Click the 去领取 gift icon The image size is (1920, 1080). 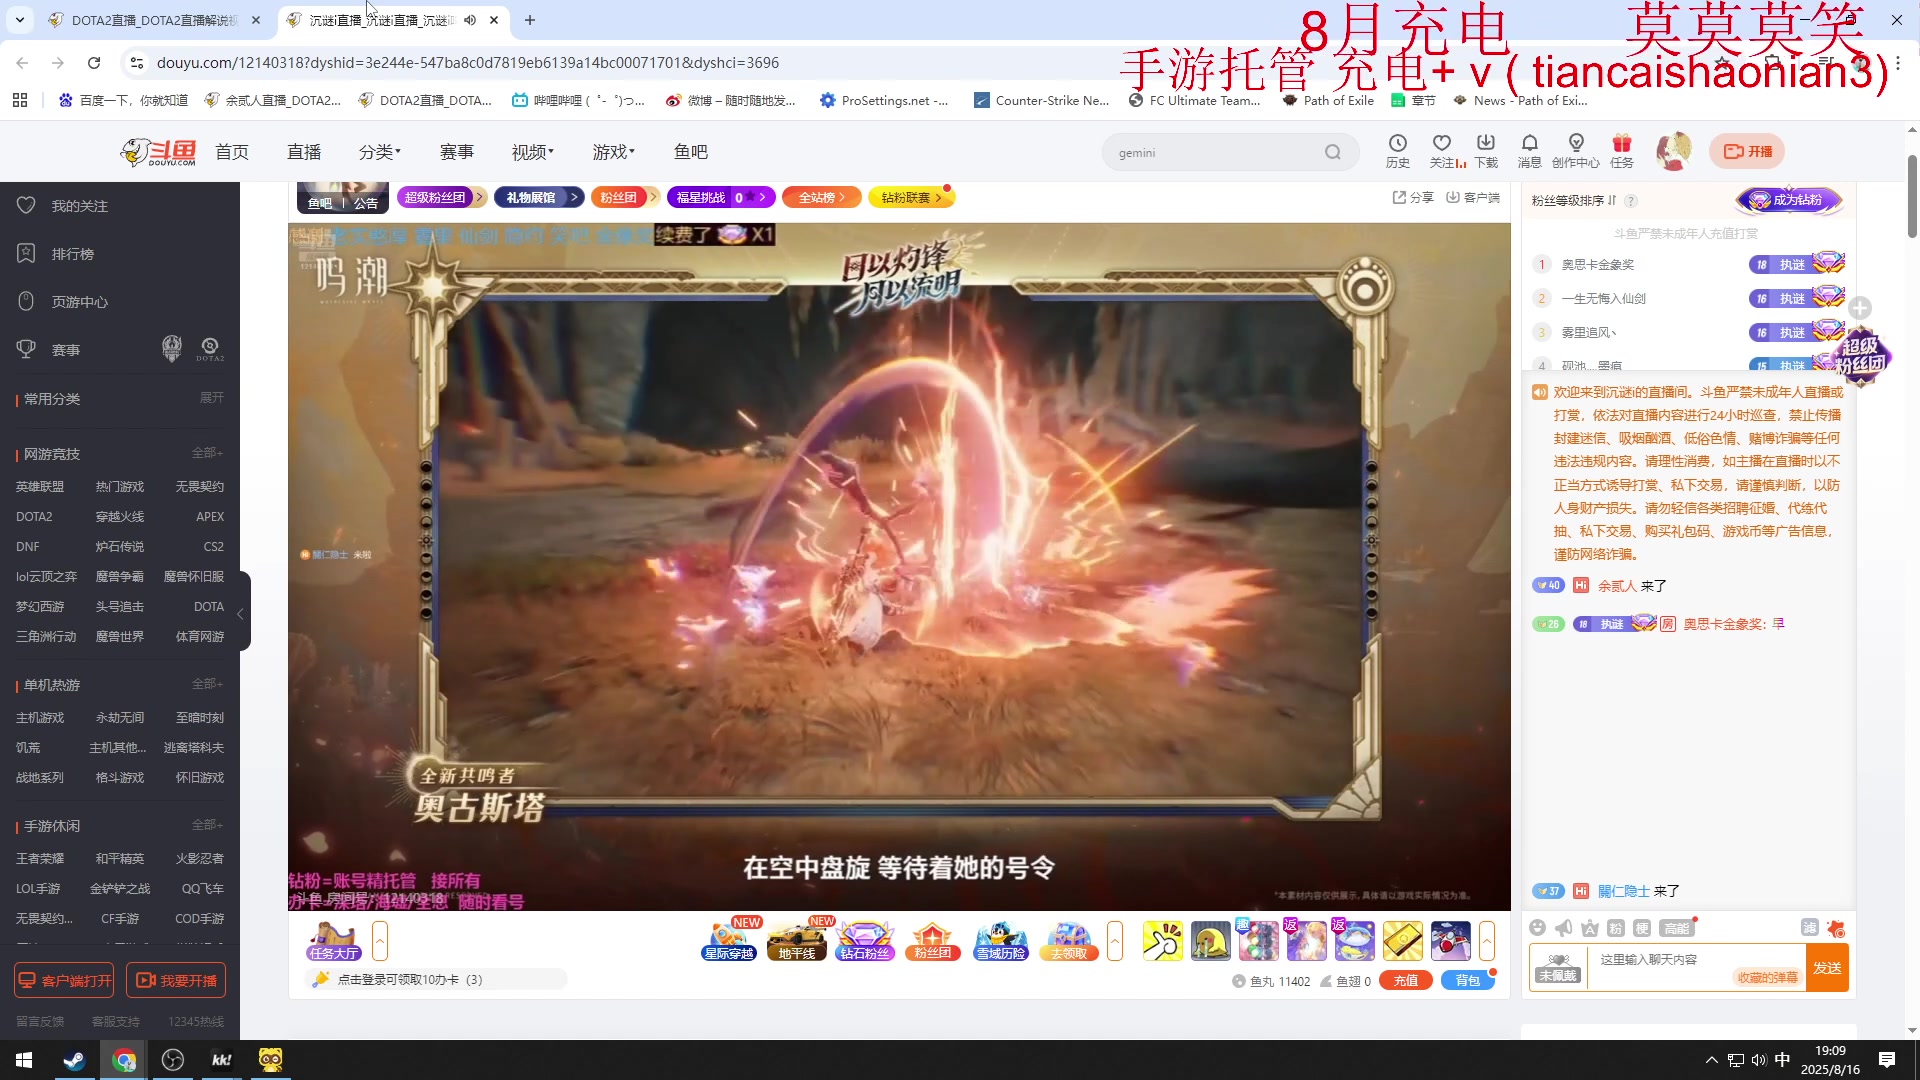click(1069, 941)
